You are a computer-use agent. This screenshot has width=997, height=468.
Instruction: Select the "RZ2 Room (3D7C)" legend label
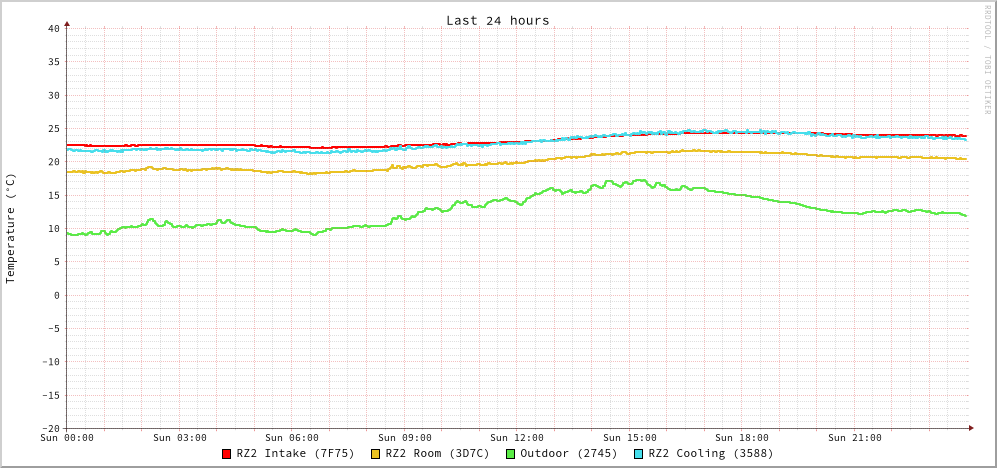(x=437, y=454)
